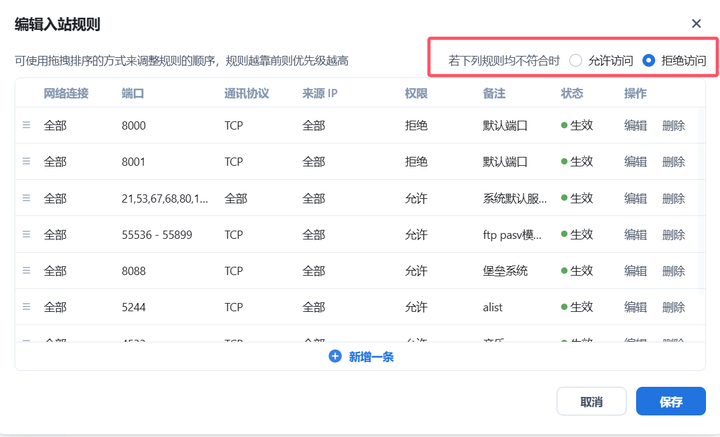Edit the 系统默认服务 rule with ports 21,53,67
The height and width of the screenshot is (437, 720).
coord(635,199)
